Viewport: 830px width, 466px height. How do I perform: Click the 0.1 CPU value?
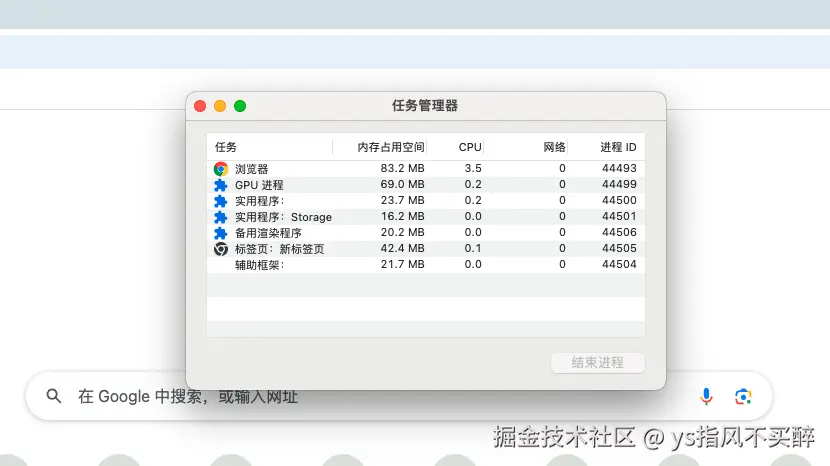point(473,248)
